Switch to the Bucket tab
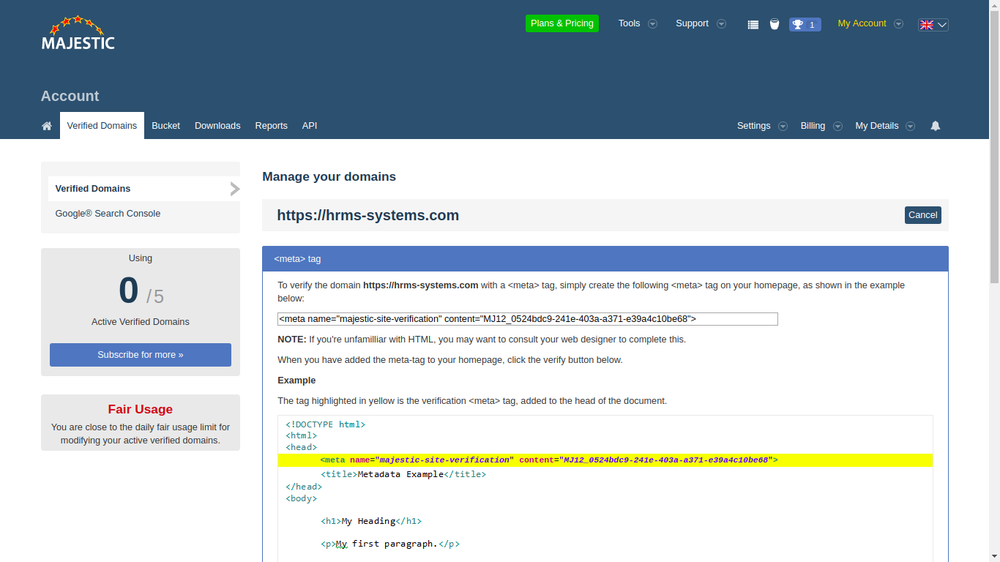 [166, 126]
